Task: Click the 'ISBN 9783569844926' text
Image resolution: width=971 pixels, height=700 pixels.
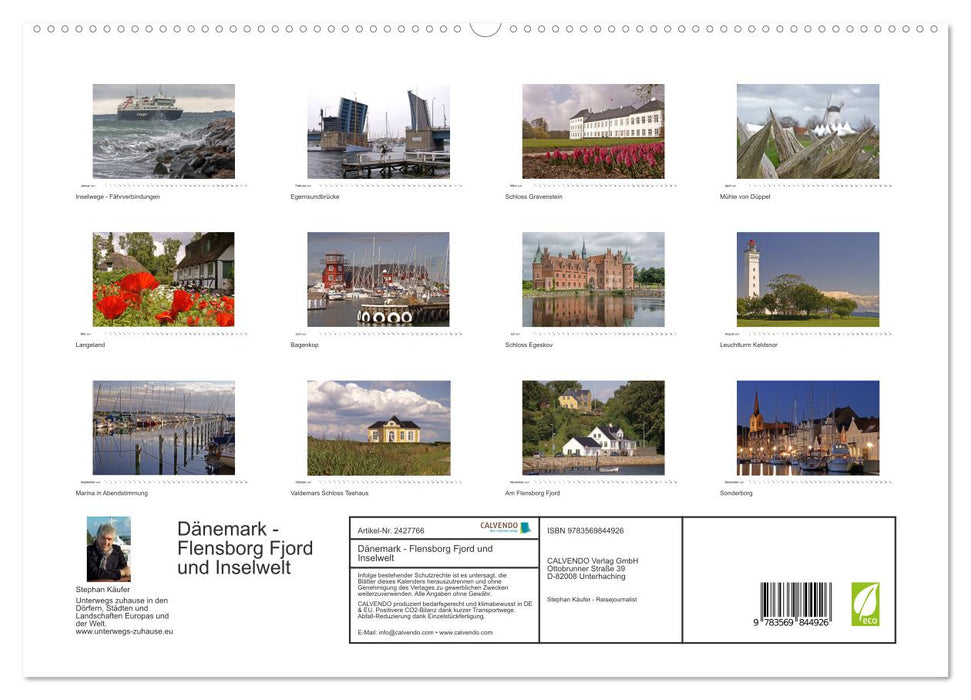Action: (x=585, y=531)
